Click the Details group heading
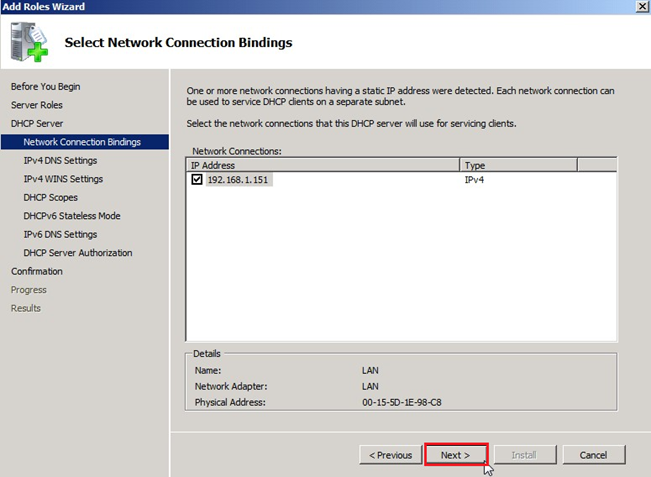Viewport: 651px width, 477px height. pyautogui.click(x=207, y=354)
